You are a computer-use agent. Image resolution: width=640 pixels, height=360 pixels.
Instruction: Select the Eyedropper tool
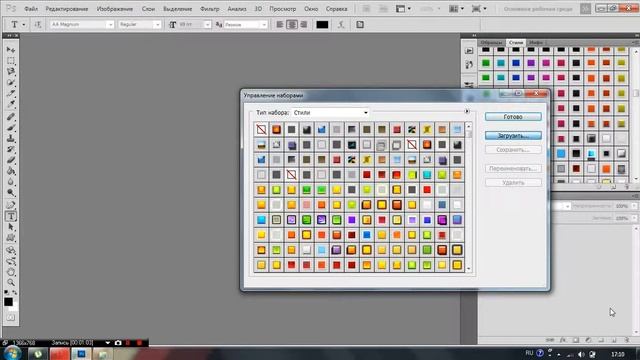coord(11,104)
